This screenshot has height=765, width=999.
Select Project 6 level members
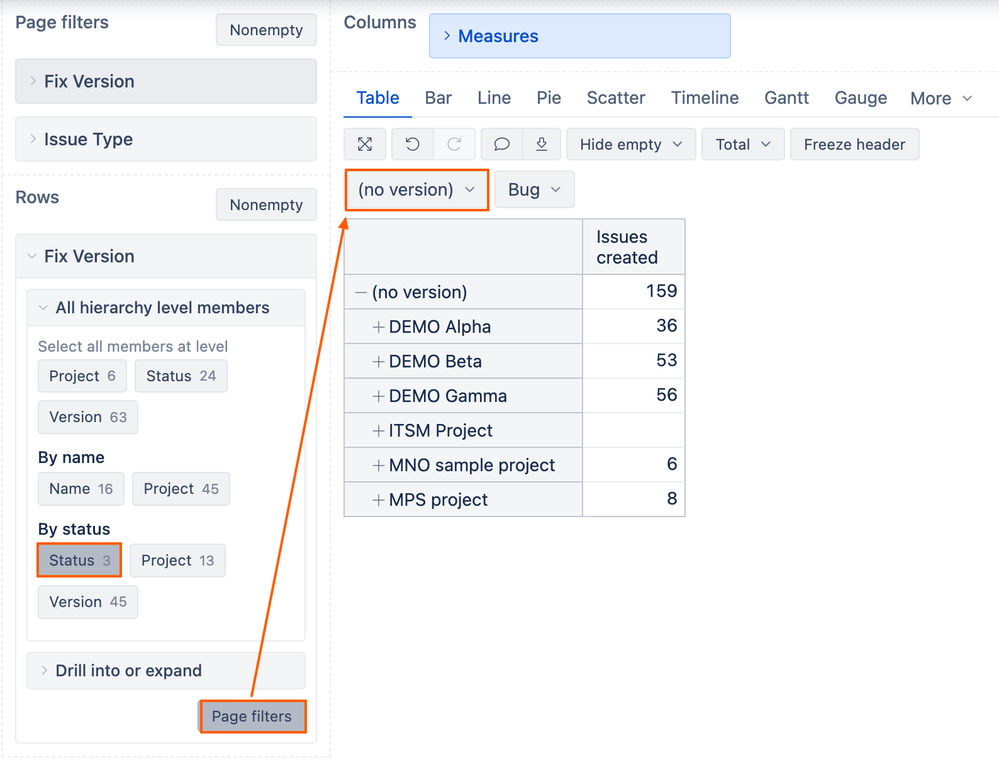pos(82,376)
